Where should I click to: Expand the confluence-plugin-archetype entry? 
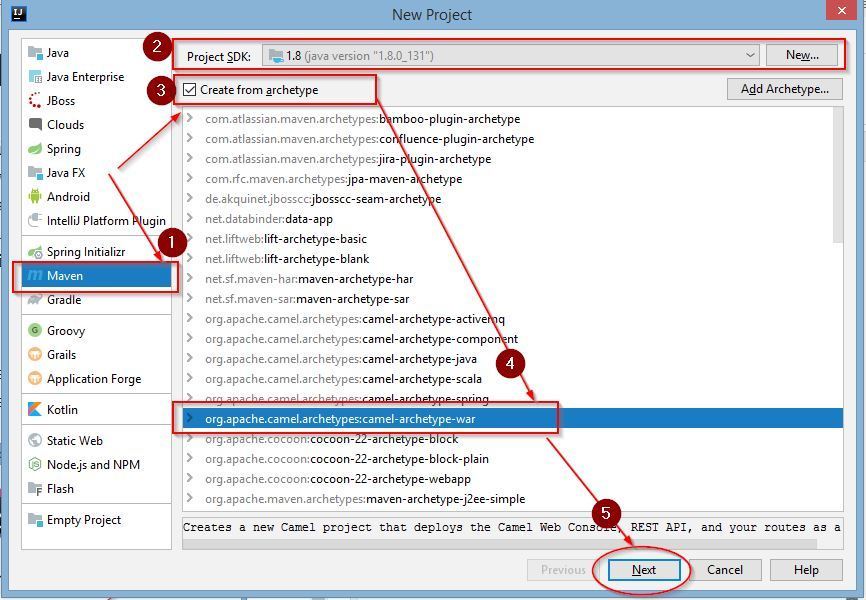click(189, 138)
